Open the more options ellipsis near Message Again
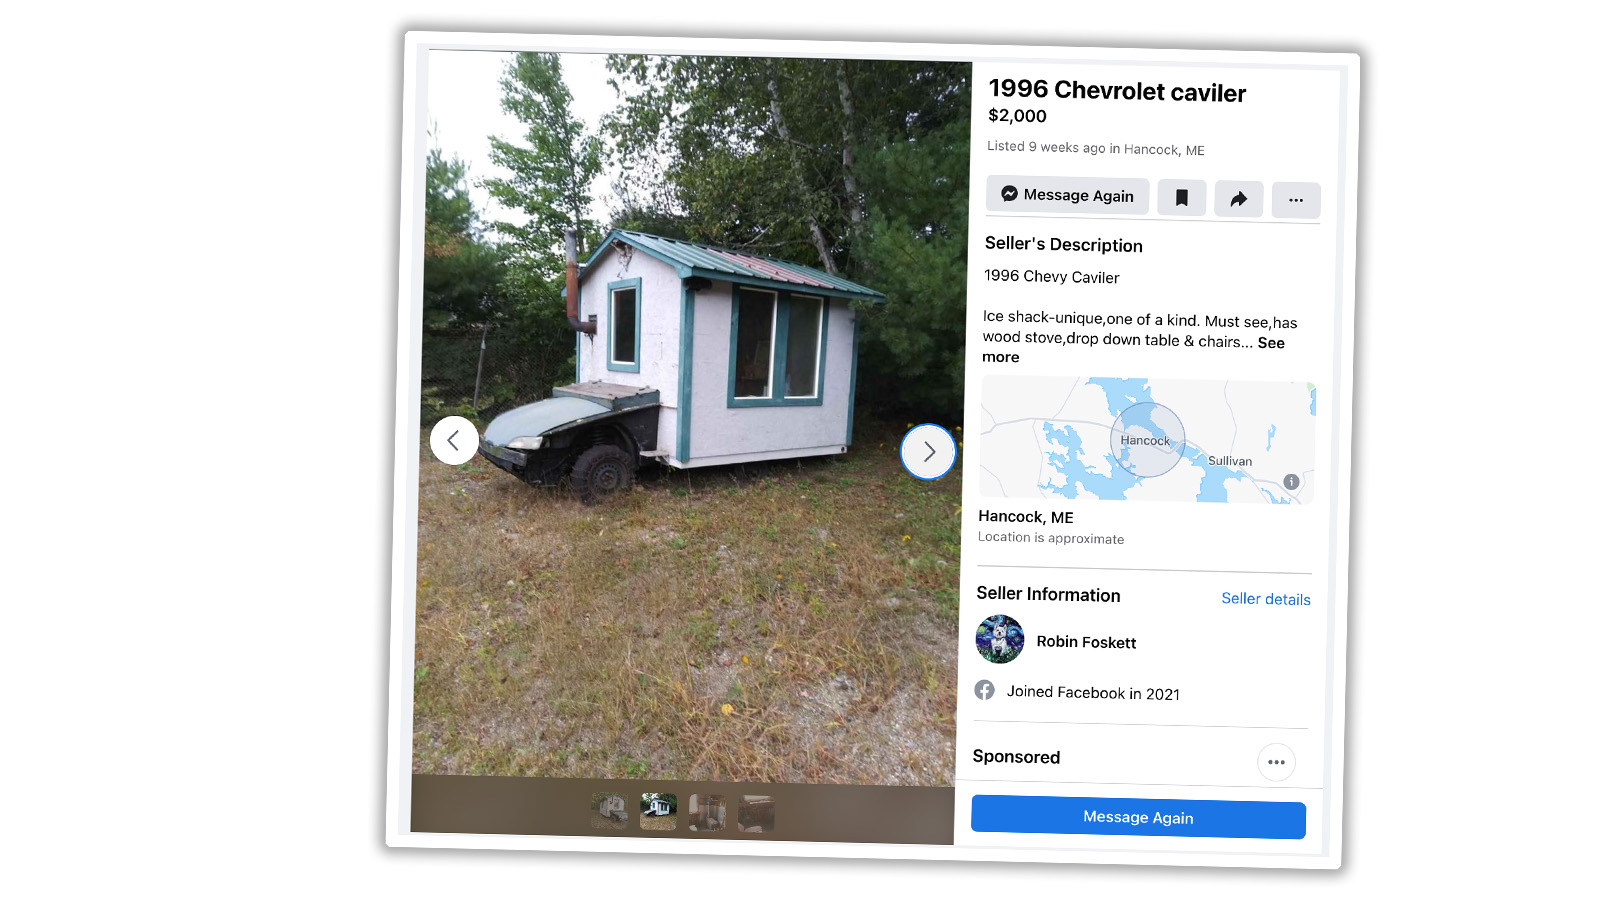Viewport: 1600px width, 900px height. tap(1296, 200)
